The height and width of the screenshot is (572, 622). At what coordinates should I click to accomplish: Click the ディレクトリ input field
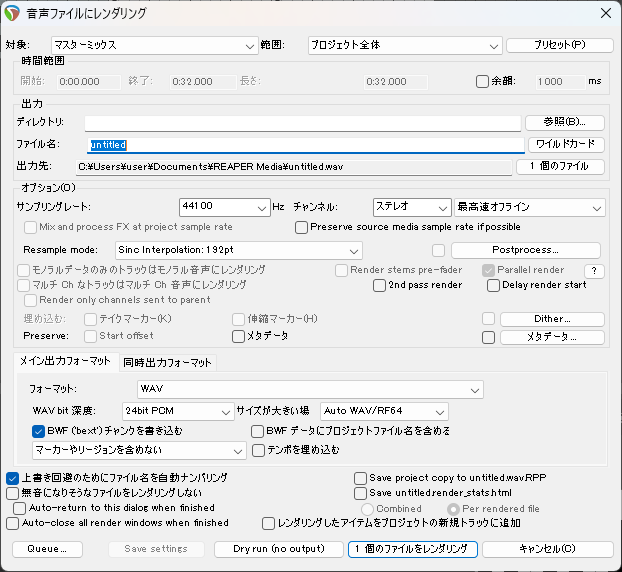pyautogui.click(x=302, y=122)
